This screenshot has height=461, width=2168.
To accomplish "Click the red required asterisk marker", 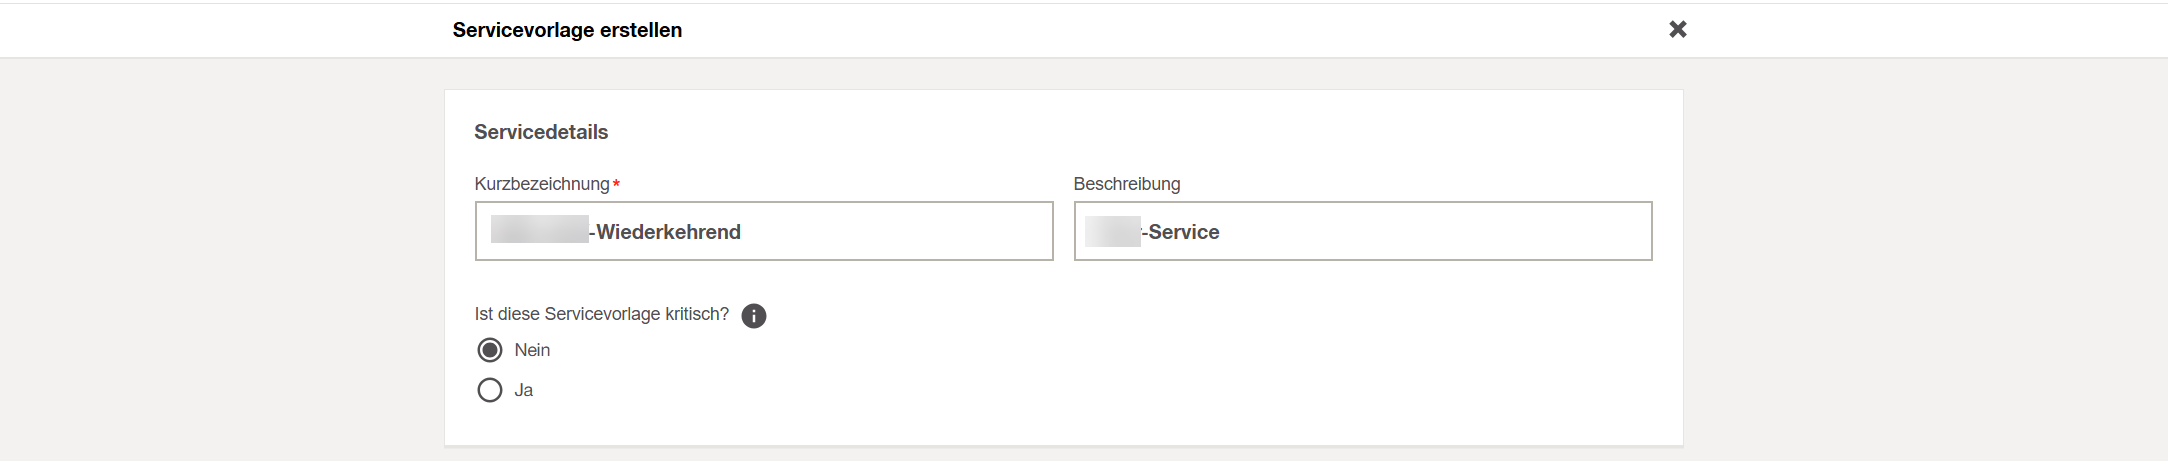I will [616, 183].
